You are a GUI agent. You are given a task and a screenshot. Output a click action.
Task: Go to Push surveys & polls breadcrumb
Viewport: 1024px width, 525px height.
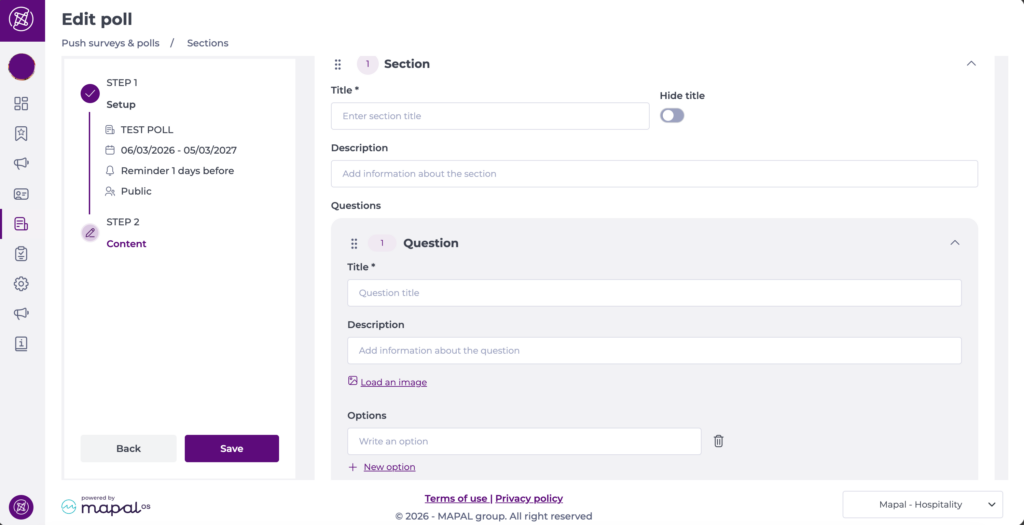coord(111,43)
